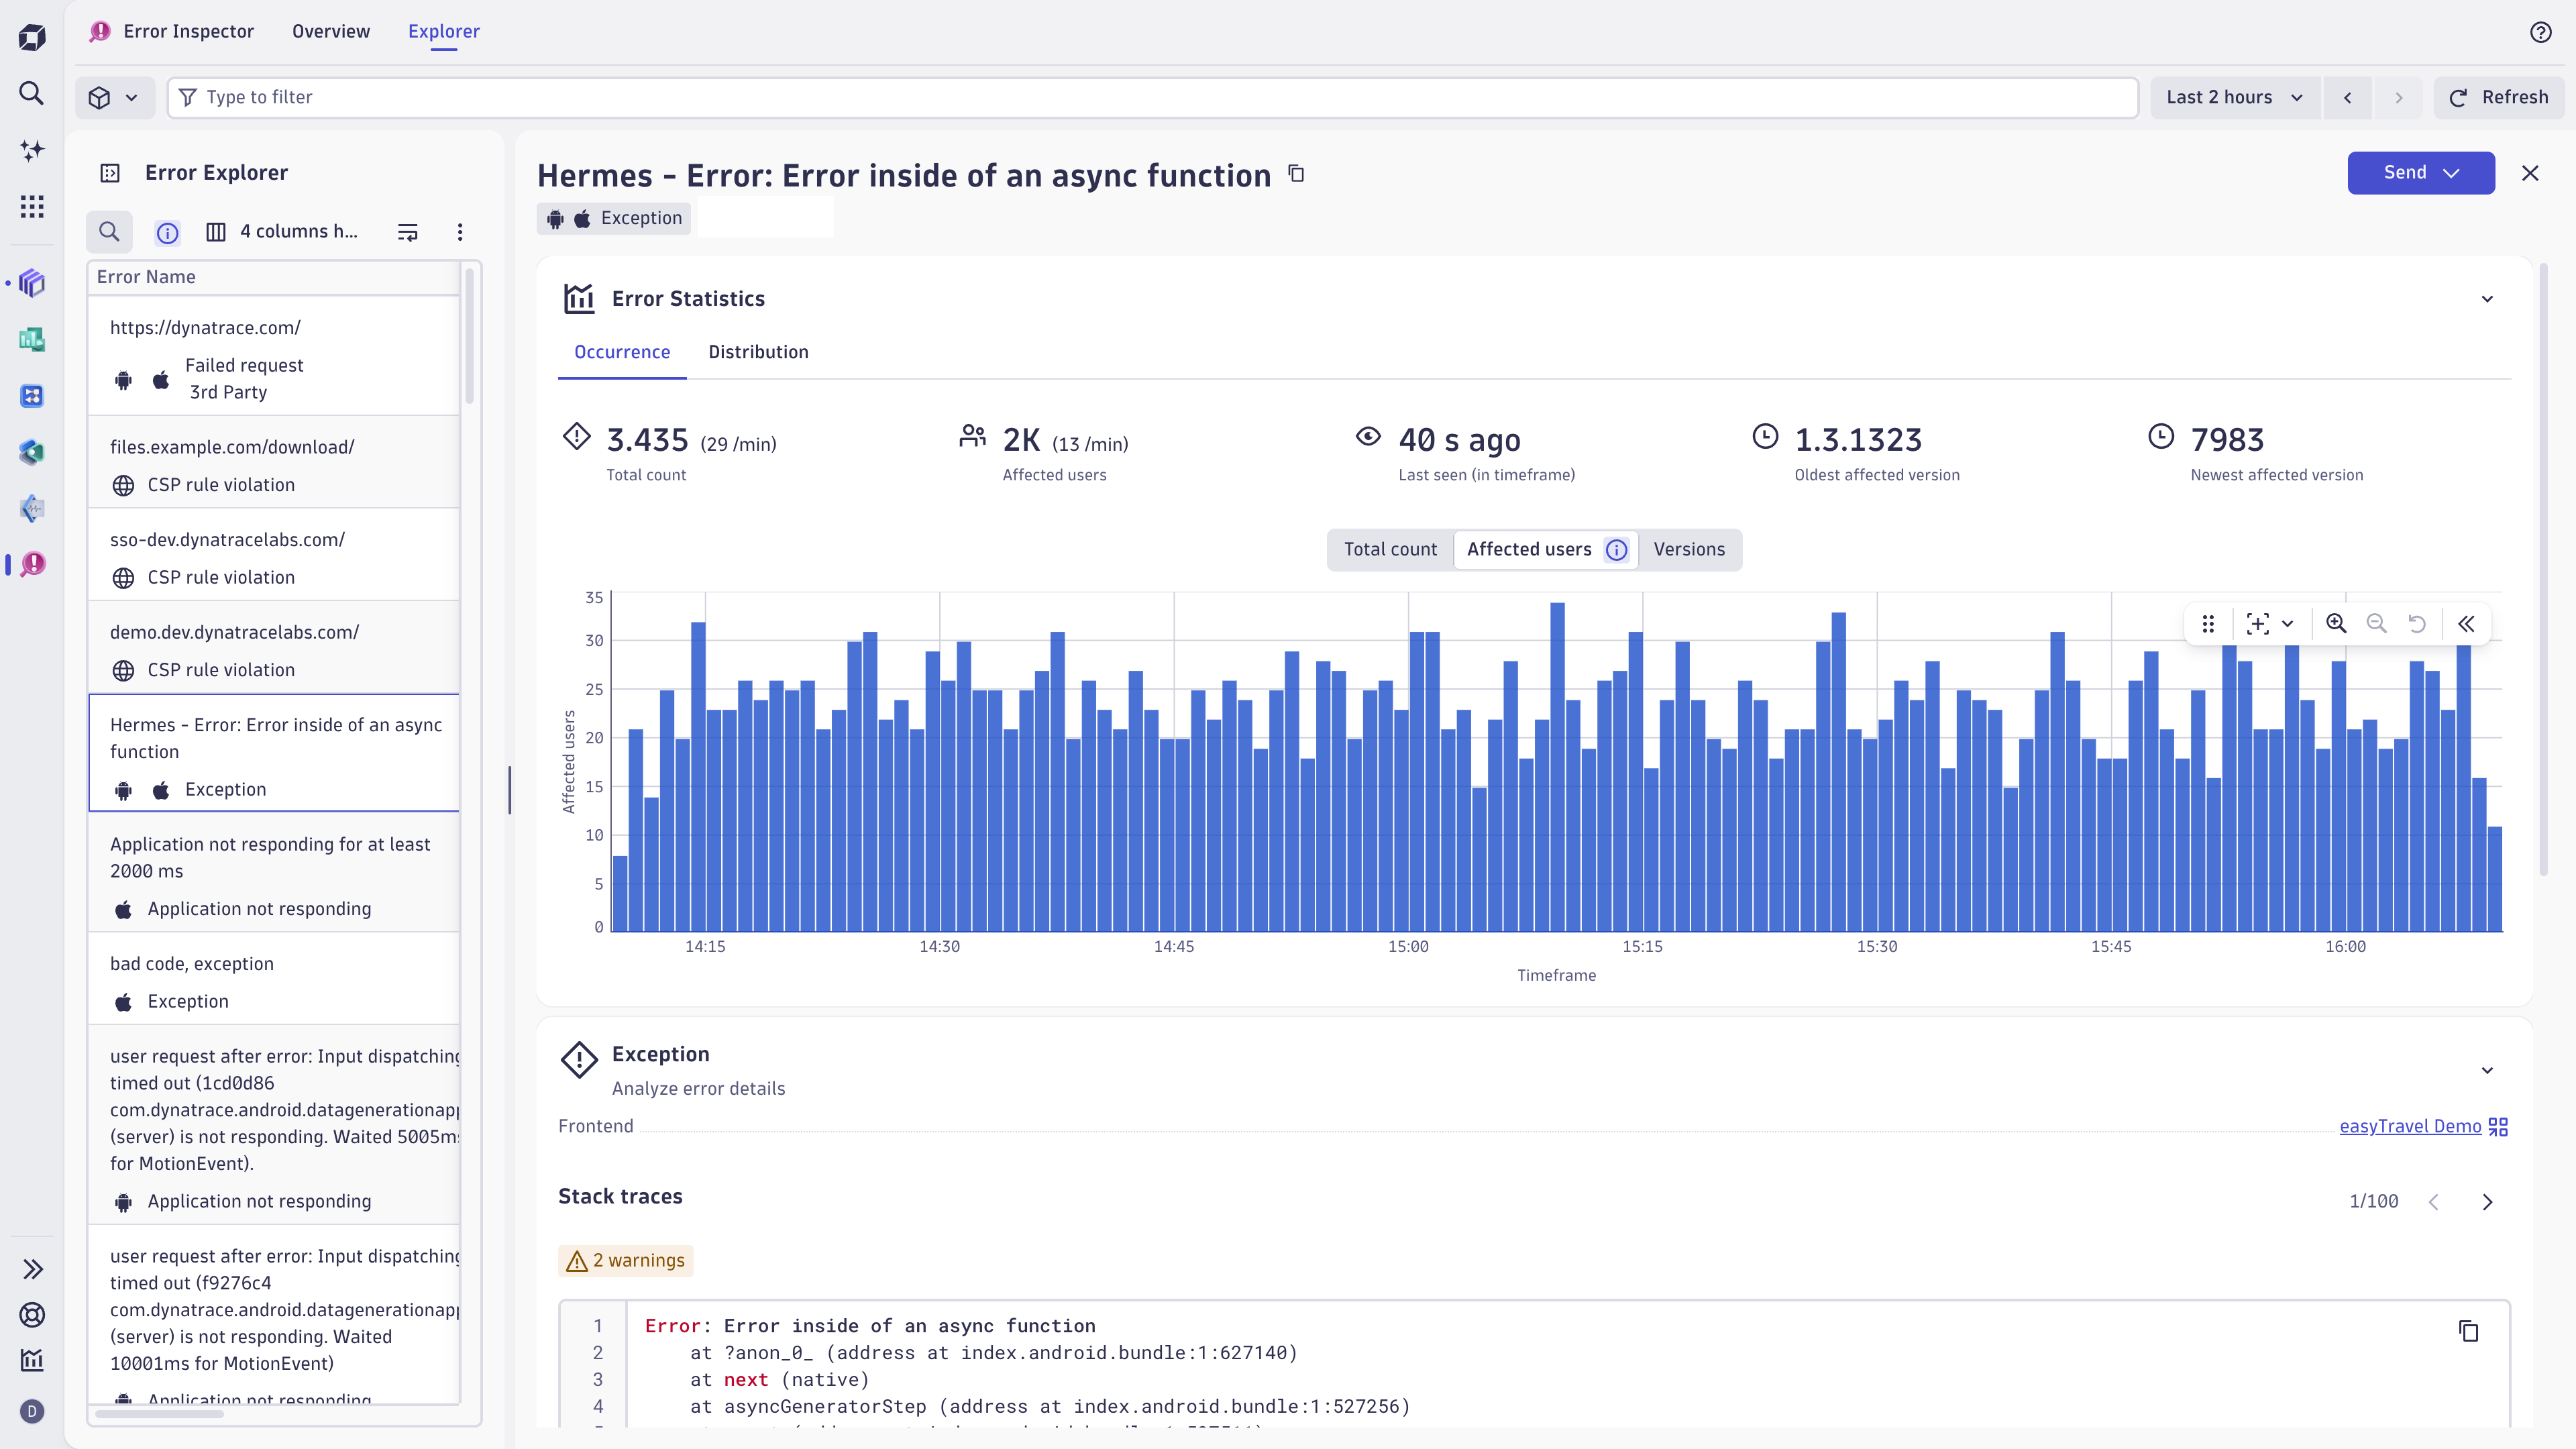2576x1449 pixels.
Task: Select the Affected users chart toggle
Action: click(1529, 549)
